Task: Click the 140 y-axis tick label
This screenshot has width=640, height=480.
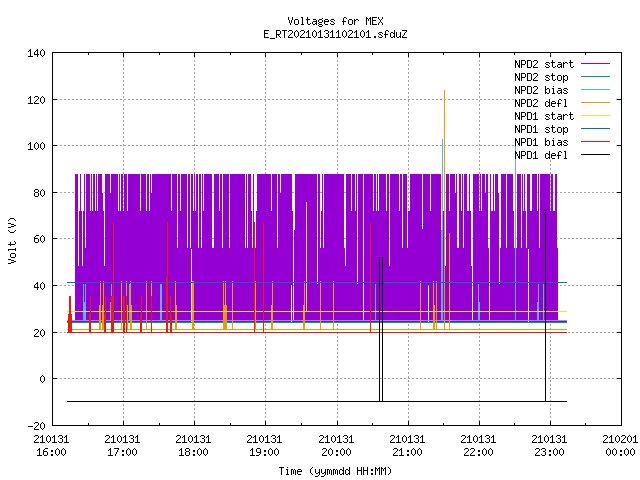Action: coord(36,53)
